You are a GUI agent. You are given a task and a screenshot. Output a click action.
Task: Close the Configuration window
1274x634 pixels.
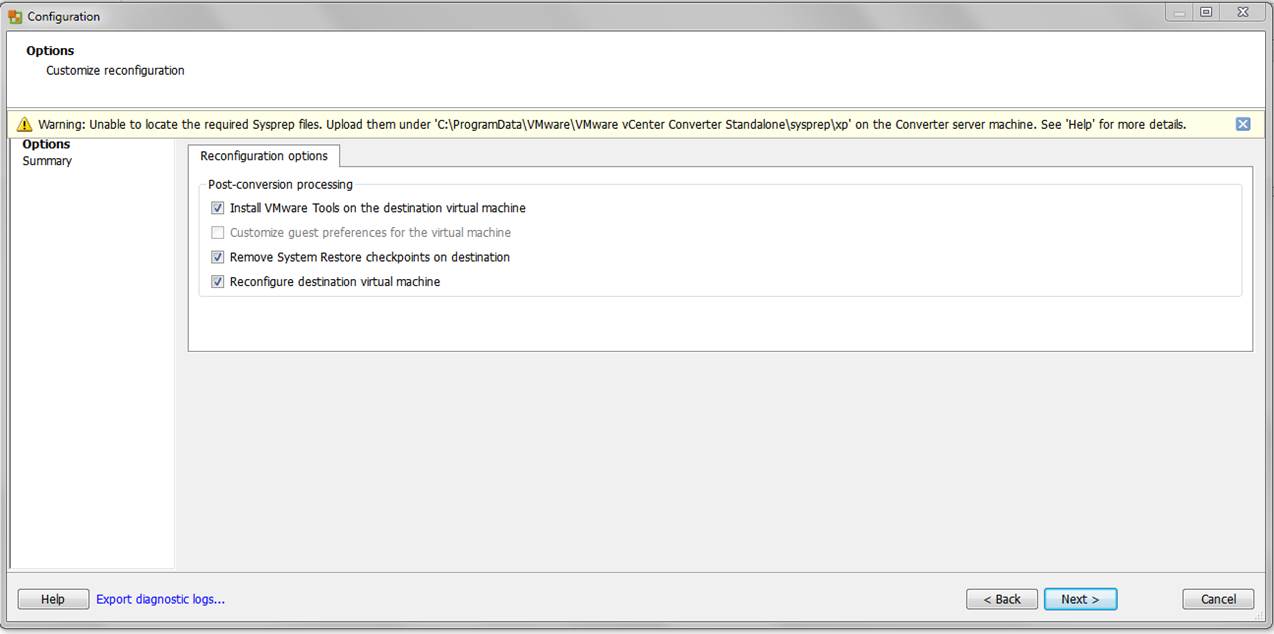[1242, 12]
